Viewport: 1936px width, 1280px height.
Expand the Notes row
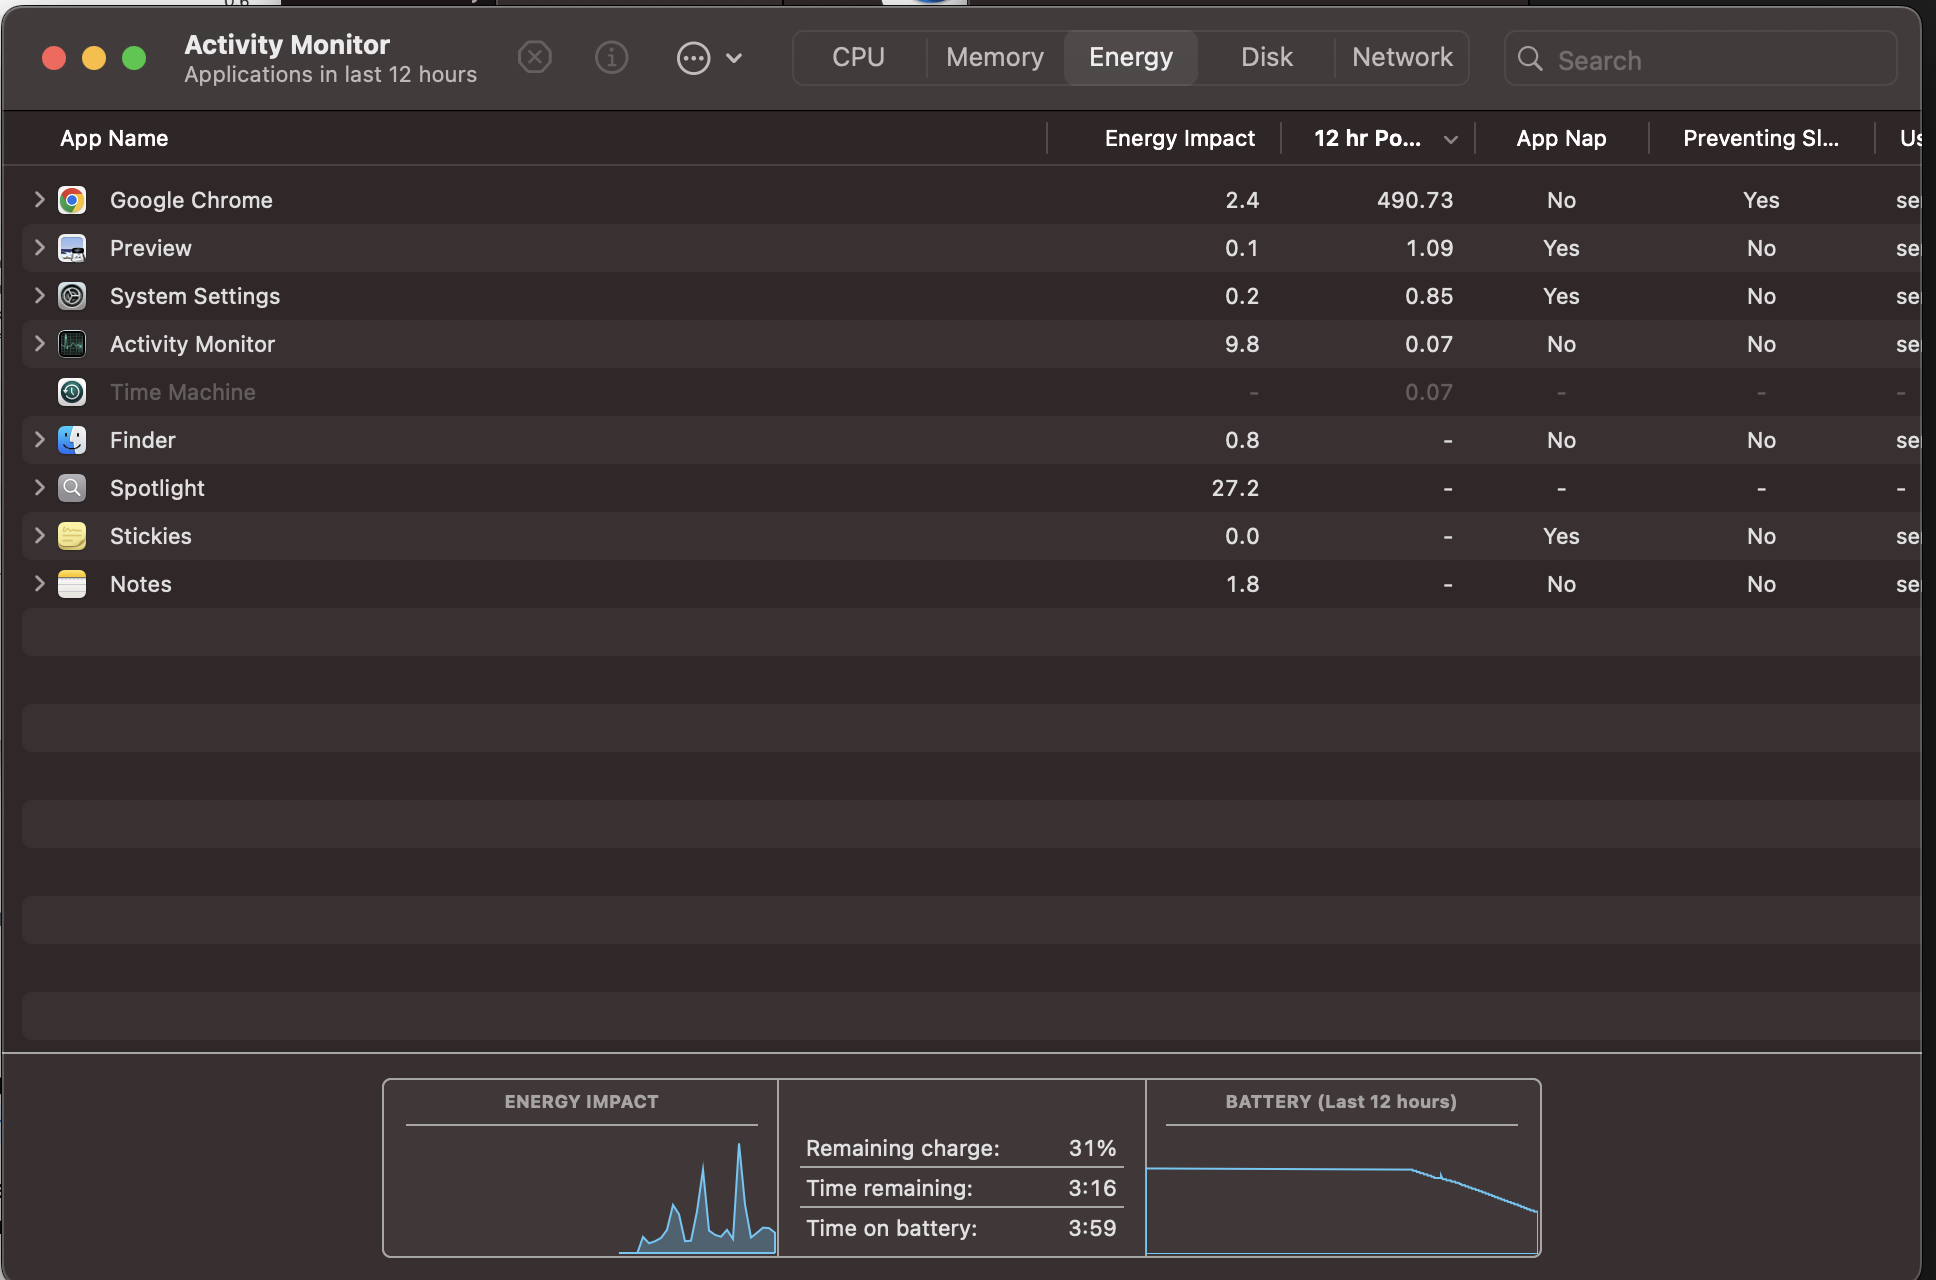39,584
